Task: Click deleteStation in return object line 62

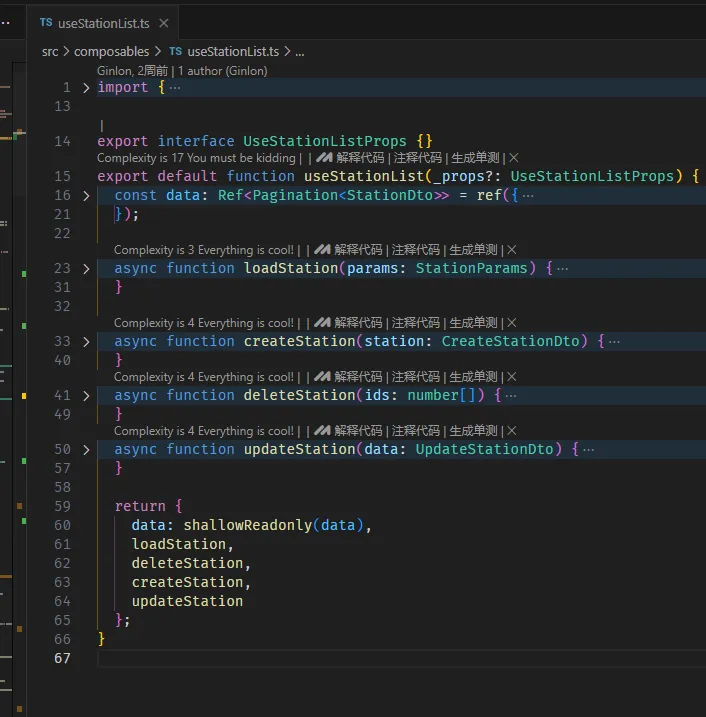Action: click(x=187, y=563)
